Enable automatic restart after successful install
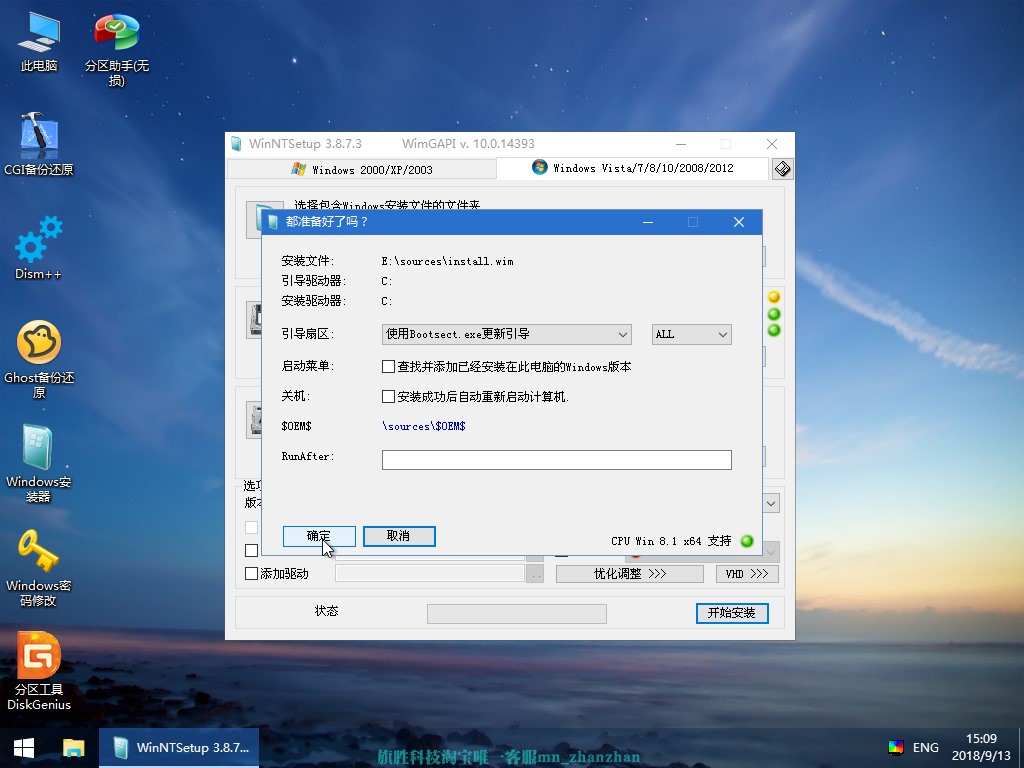This screenshot has width=1024, height=768. 388,396
